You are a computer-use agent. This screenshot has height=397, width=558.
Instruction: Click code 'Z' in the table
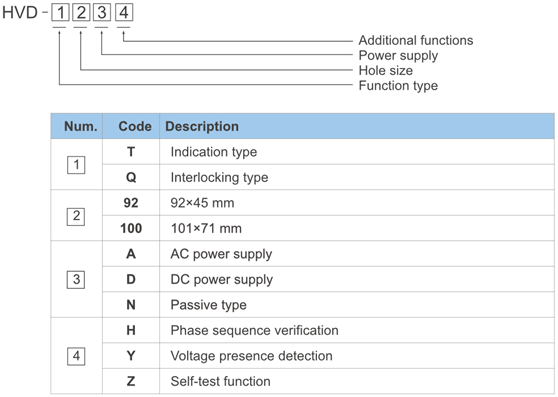pos(131,381)
